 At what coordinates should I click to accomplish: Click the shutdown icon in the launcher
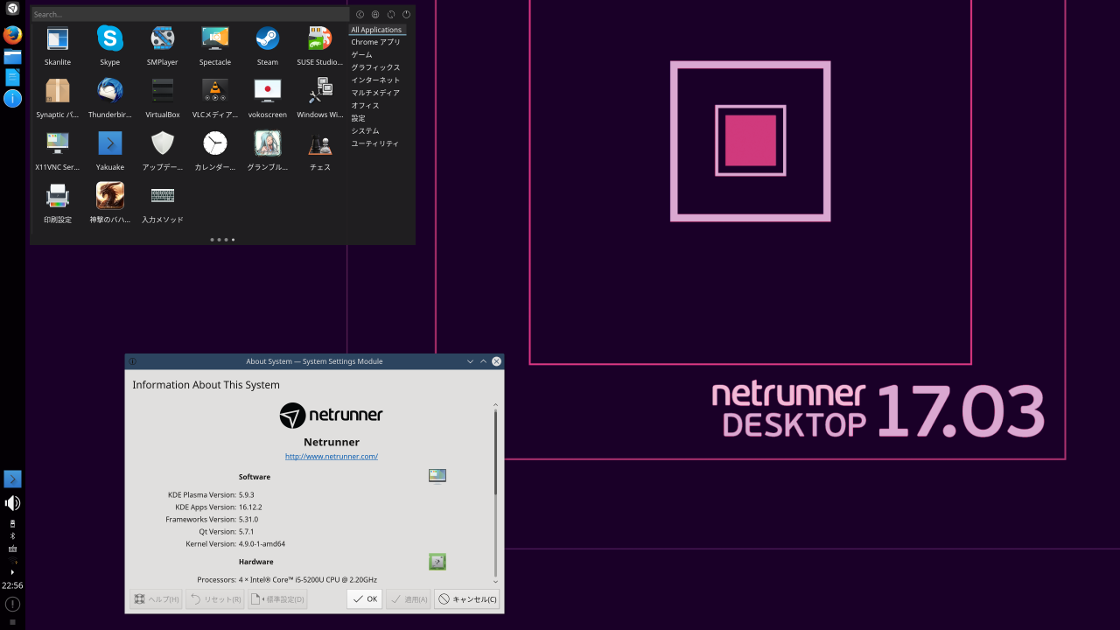tap(406, 14)
